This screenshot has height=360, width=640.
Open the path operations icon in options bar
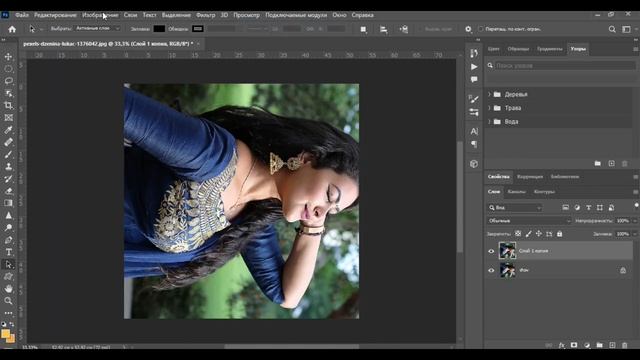(363, 29)
